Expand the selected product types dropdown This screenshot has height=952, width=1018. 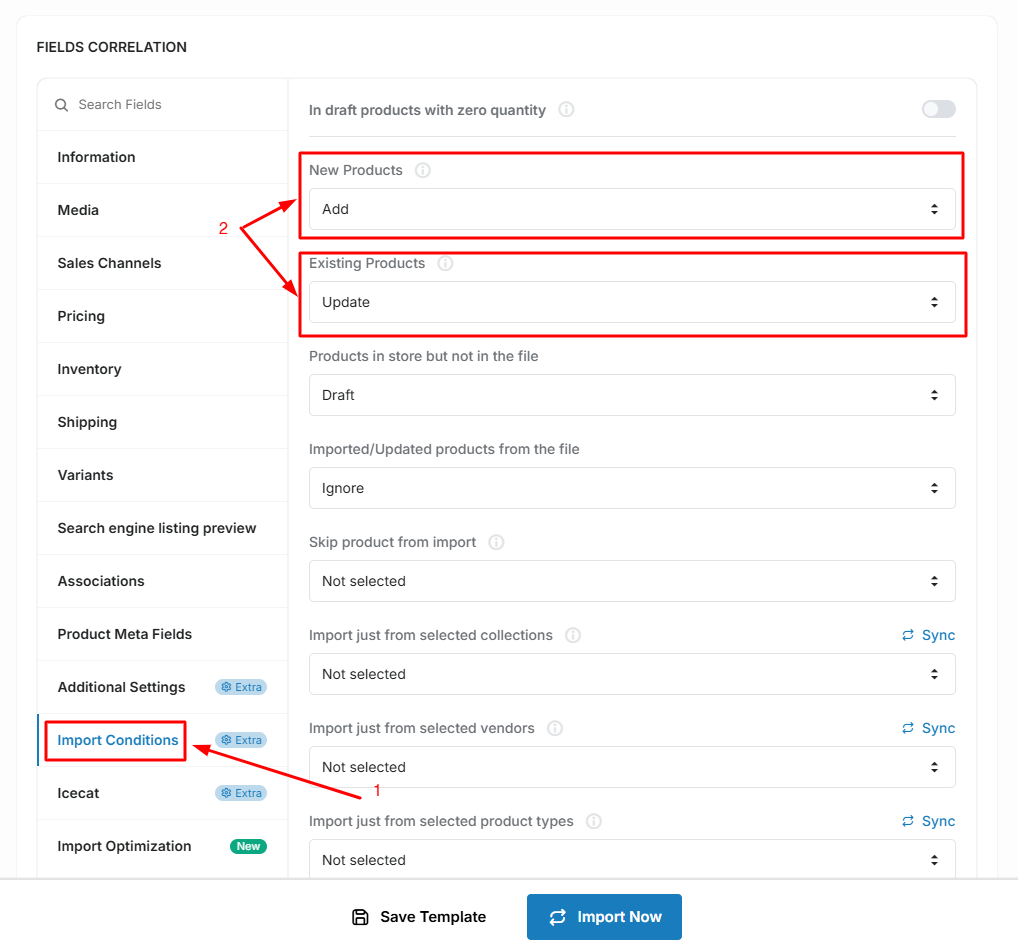coord(632,860)
